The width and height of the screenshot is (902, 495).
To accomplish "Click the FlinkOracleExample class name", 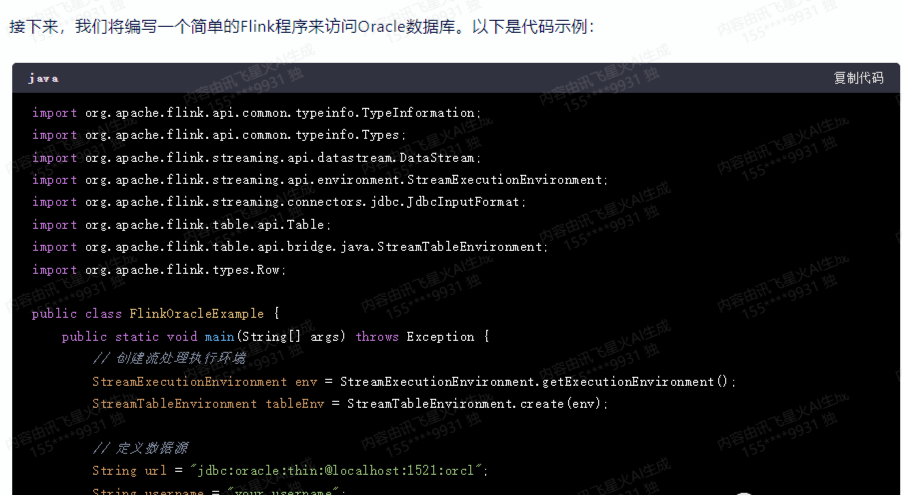I will click(196, 314).
